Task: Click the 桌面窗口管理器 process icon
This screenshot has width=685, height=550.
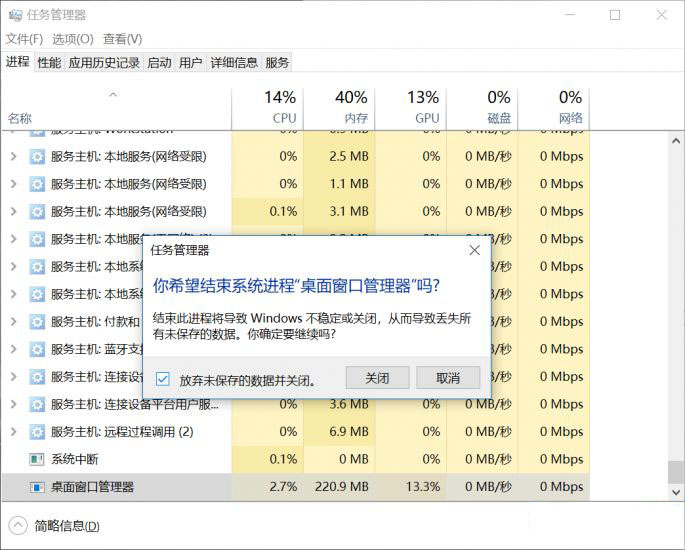Action: click(37, 487)
